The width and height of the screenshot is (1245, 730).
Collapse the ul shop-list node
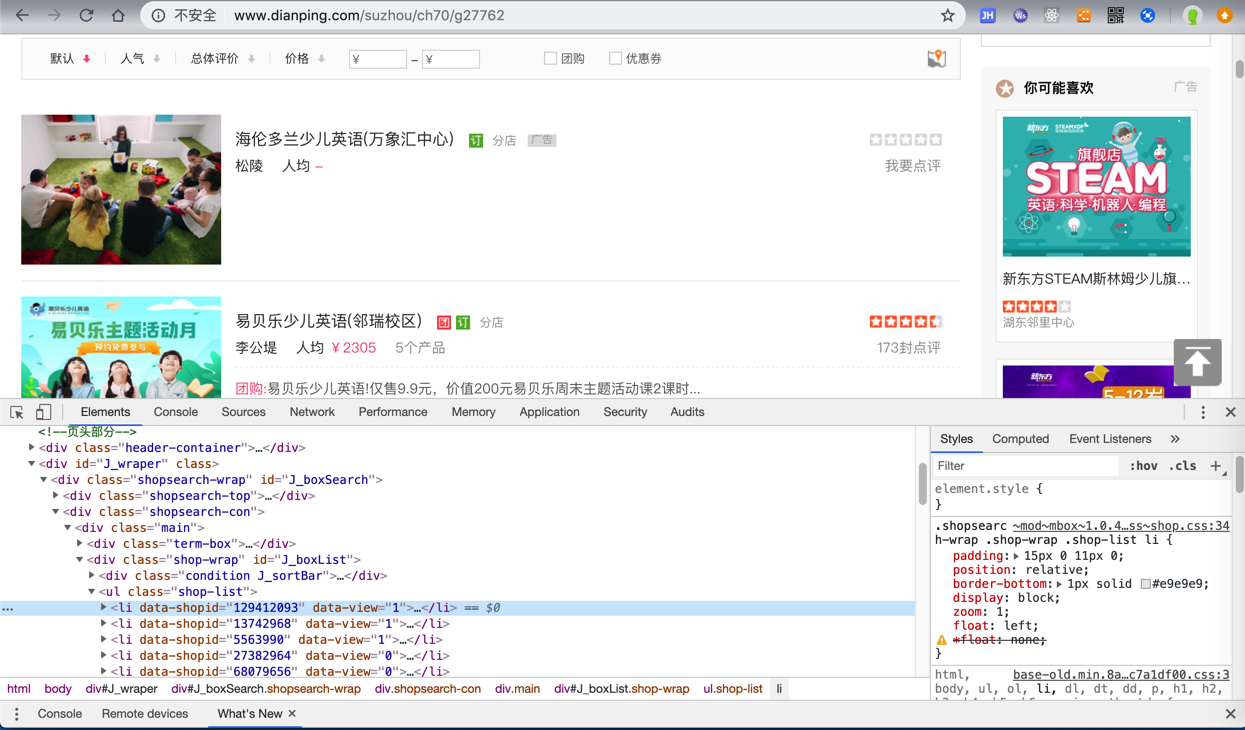click(x=92, y=592)
